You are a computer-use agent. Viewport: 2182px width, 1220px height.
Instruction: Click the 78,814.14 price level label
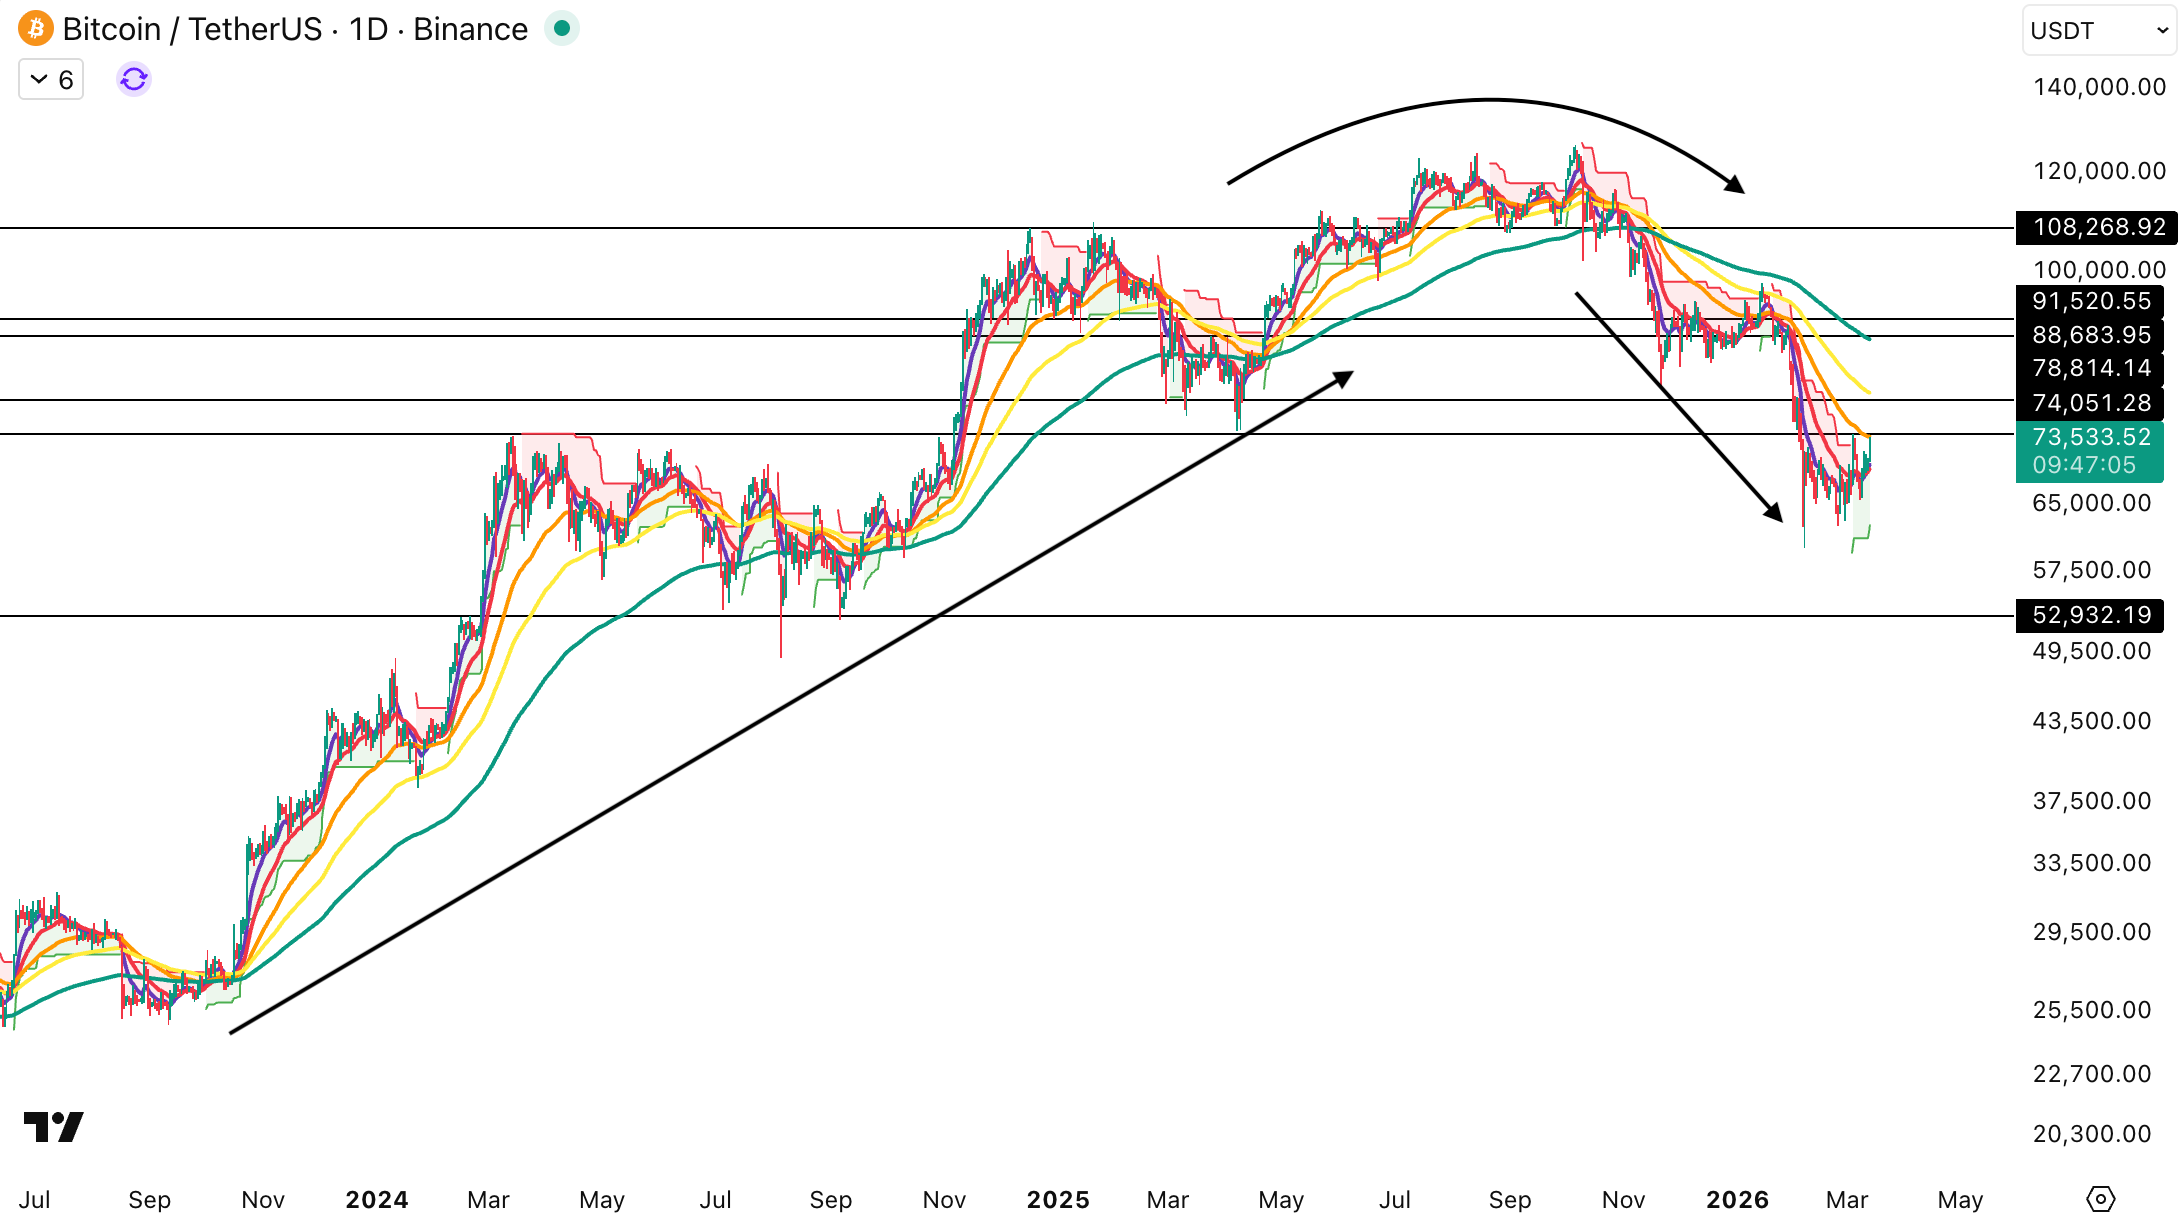(2090, 368)
